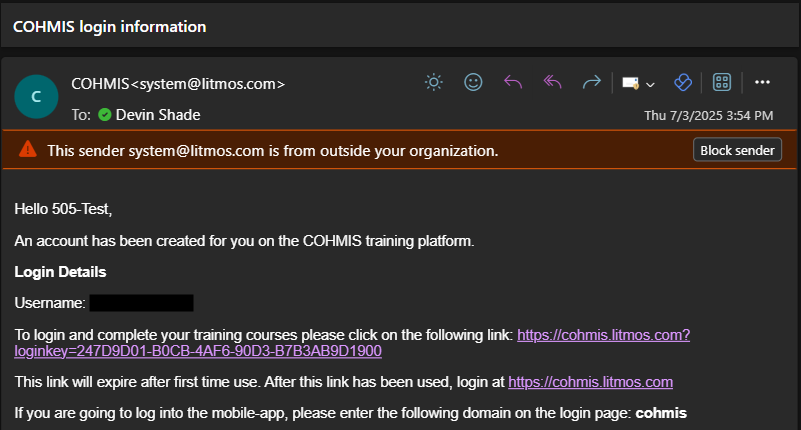The image size is (801, 430).
Task: Block sender system@litmos.com
Action: tap(737, 150)
